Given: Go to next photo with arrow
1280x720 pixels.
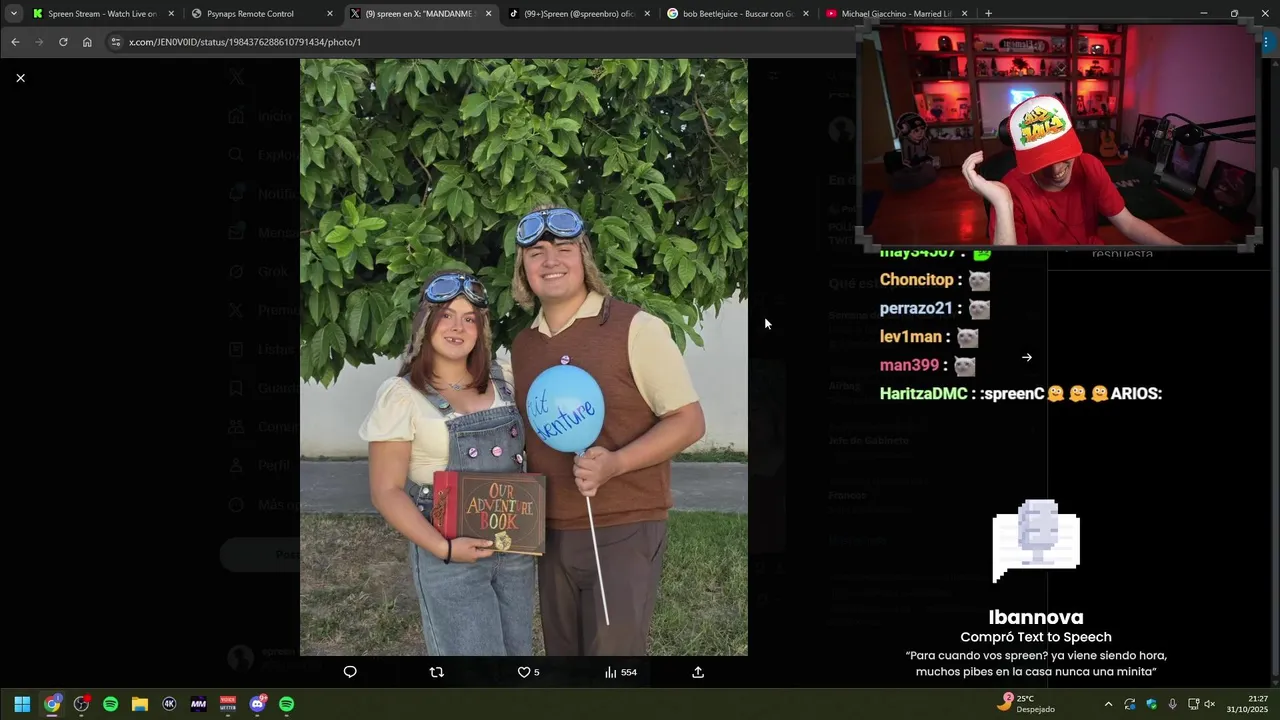Looking at the screenshot, I should click(x=1027, y=357).
